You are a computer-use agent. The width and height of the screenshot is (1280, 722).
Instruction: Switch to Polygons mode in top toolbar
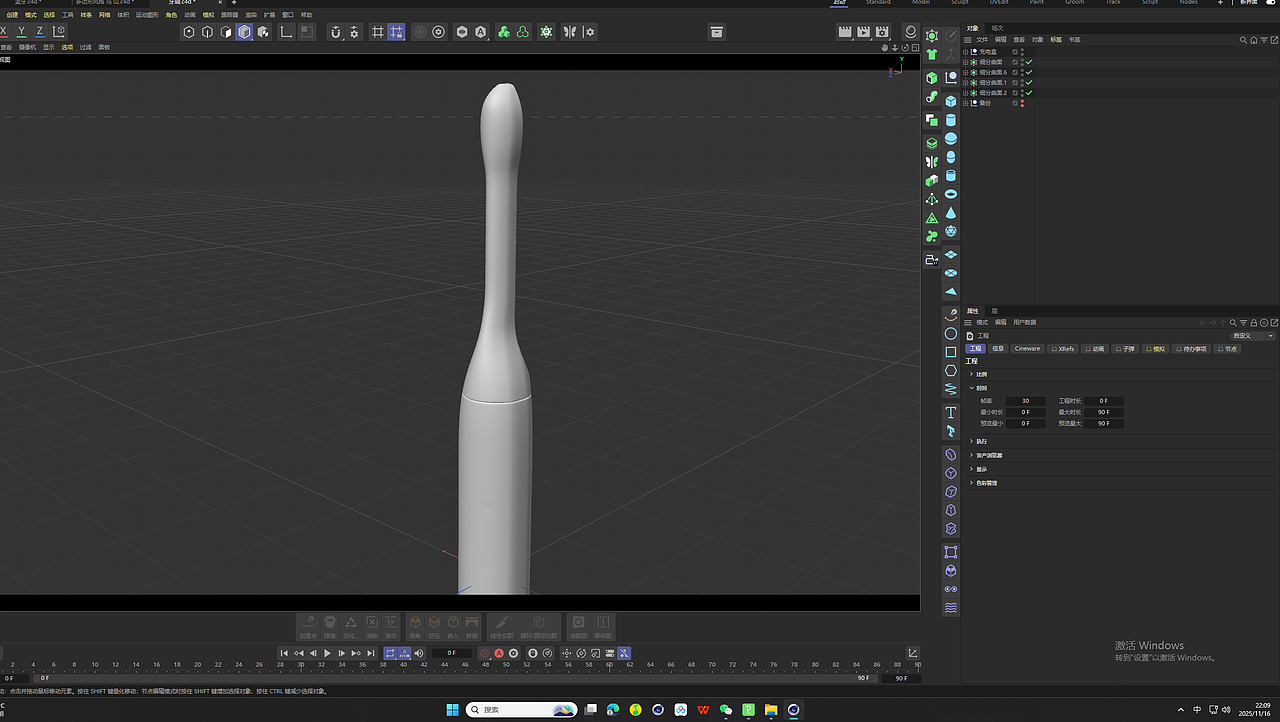point(226,32)
